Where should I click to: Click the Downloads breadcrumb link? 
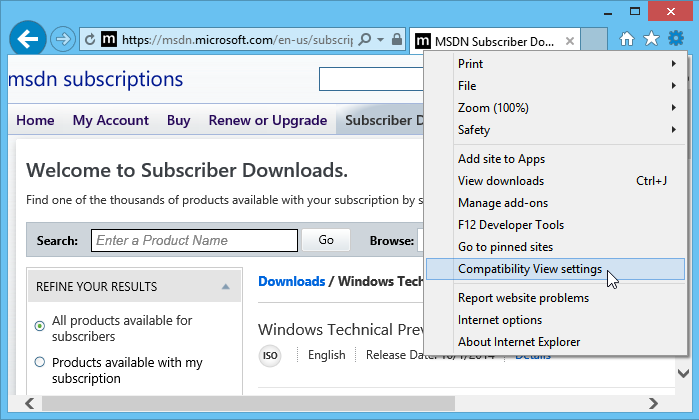point(292,281)
